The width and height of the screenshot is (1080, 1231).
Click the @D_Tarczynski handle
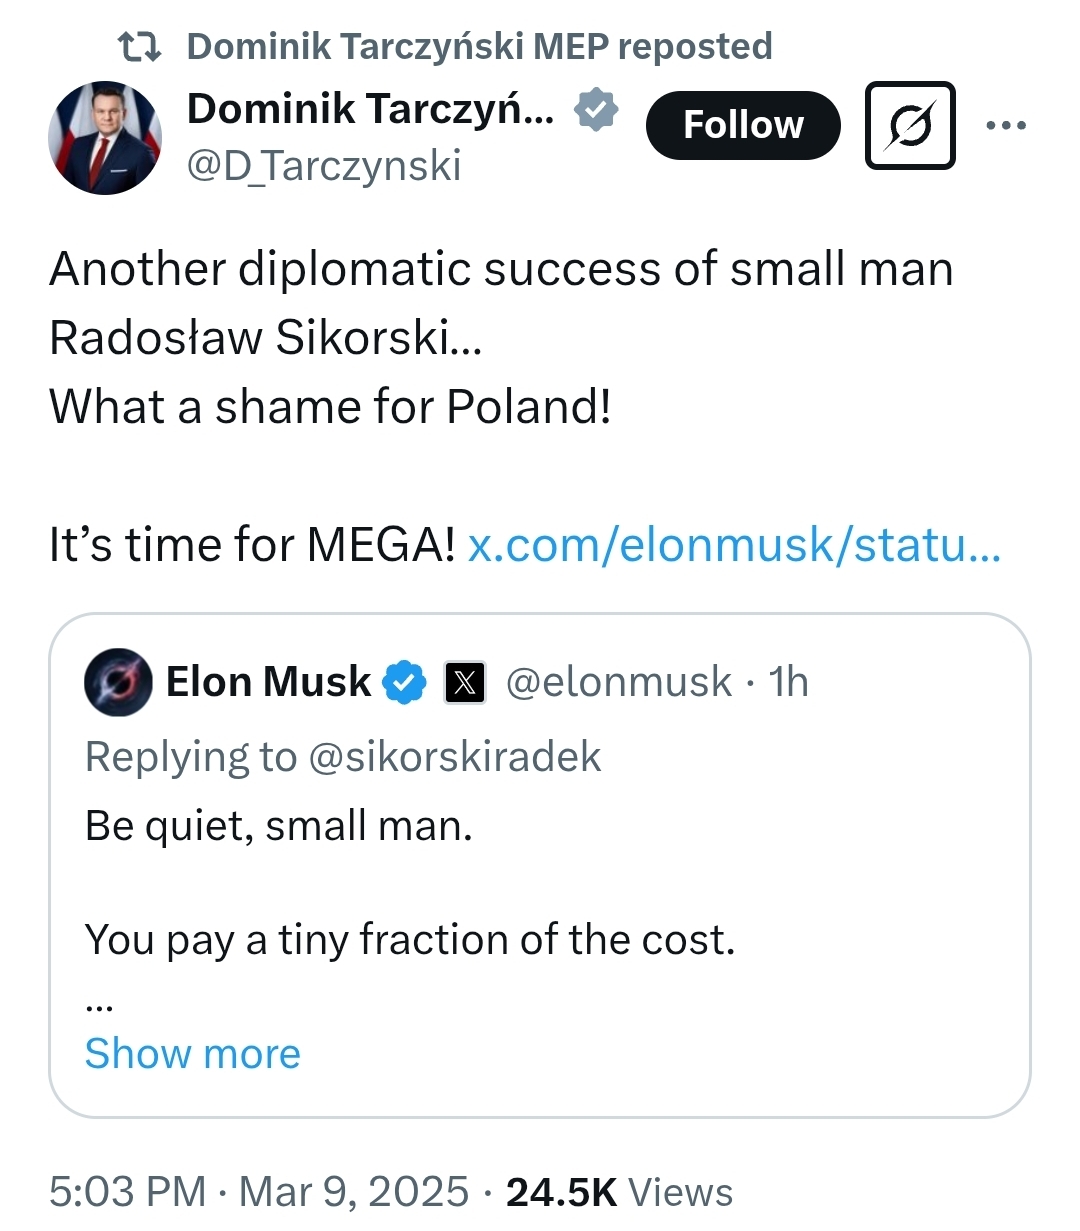(324, 165)
